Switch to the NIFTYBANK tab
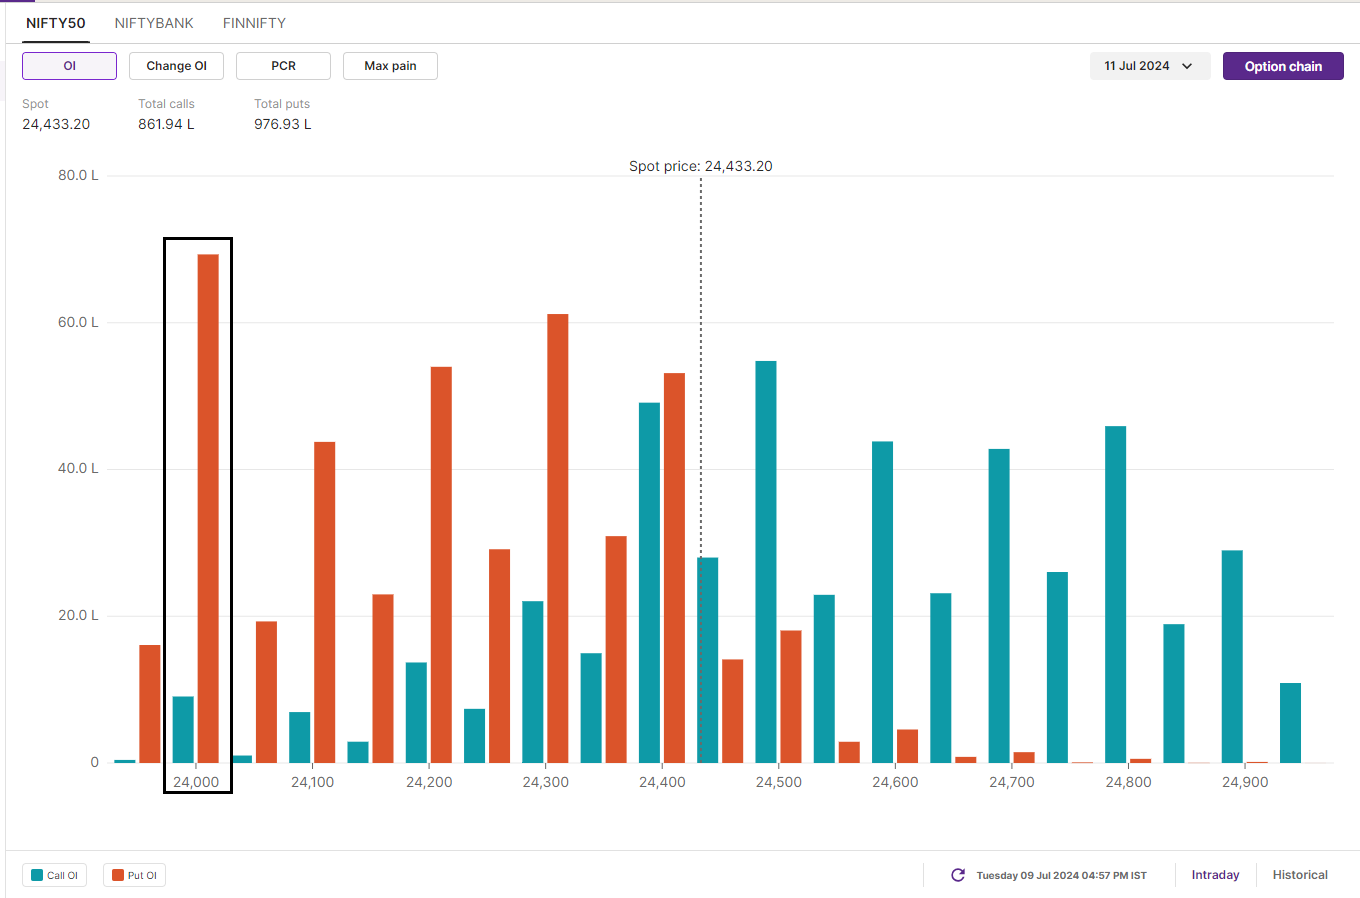1360x898 pixels. pyautogui.click(x=154, y=23)
